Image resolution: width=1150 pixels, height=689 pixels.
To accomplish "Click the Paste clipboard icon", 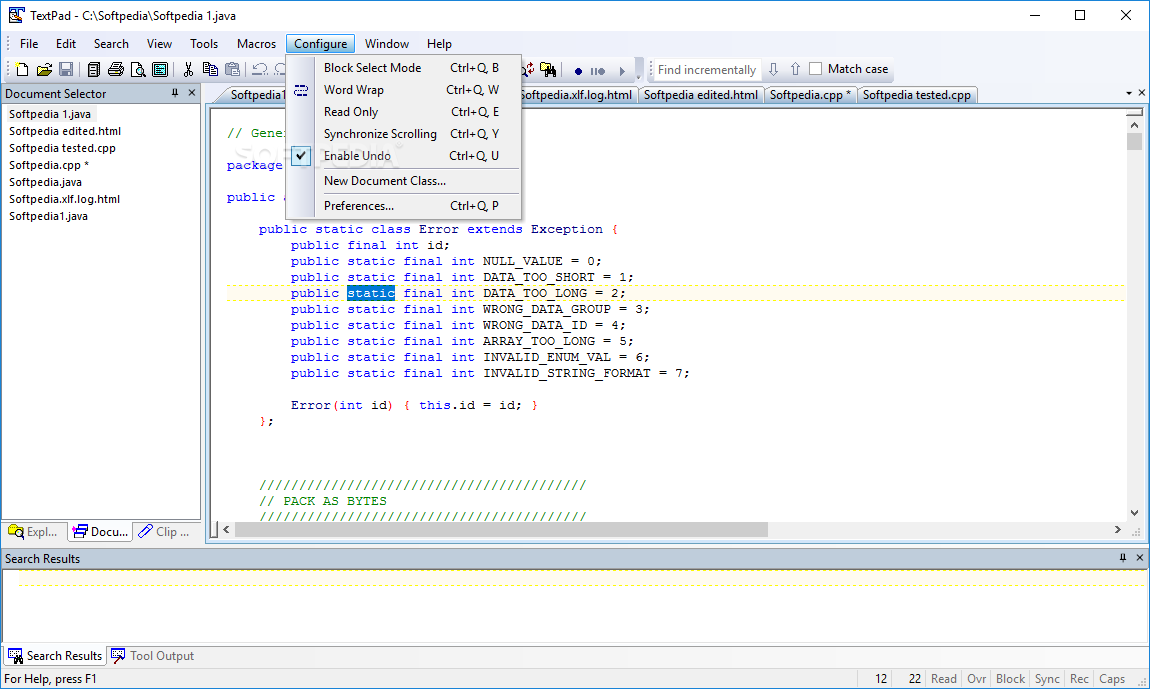I will [x=232, y=70].
